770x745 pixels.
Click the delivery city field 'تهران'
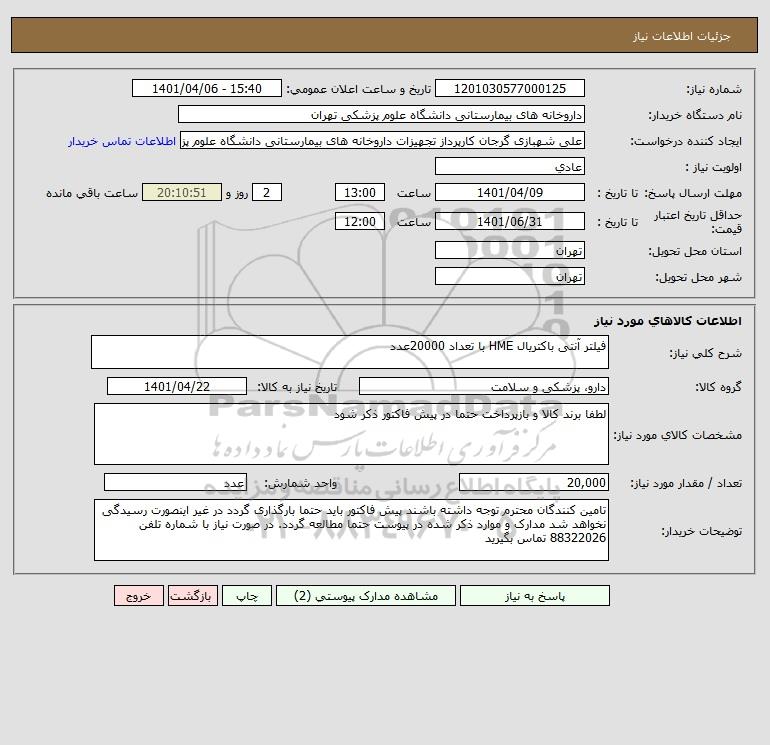coord(510,276)
